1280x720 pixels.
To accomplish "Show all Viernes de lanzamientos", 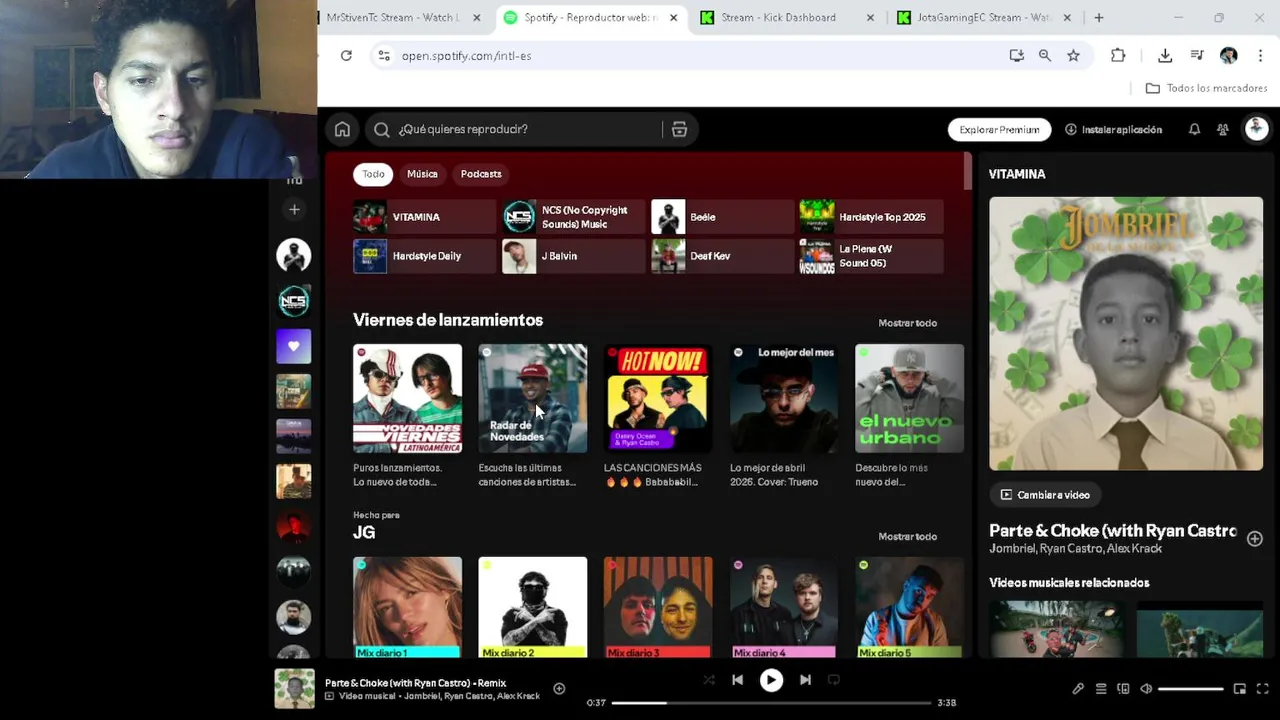I will click(907, 323).
